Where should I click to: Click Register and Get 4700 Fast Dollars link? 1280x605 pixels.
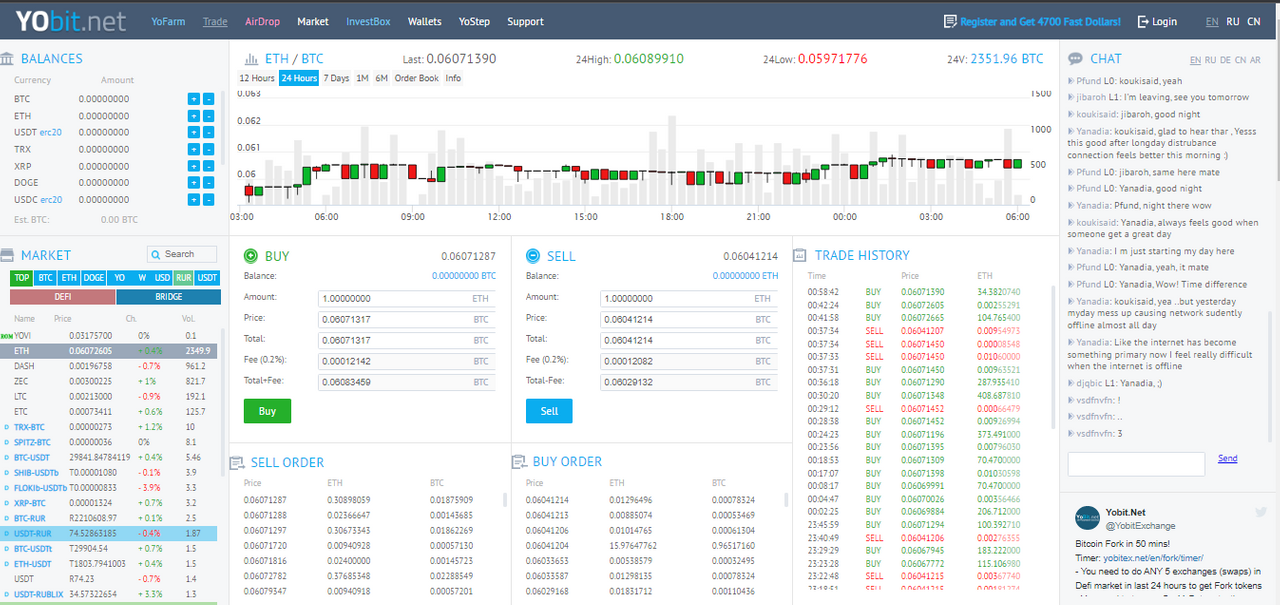(x=1040, y=21)
